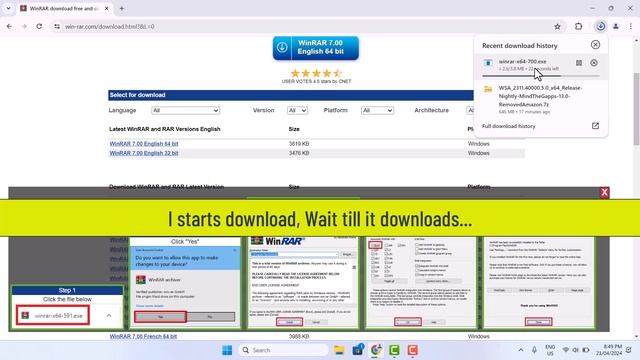The image size is (640, 360).
Task: Open the site information icon in address bar
Action: pyautogui.click(x=57, y=27)
